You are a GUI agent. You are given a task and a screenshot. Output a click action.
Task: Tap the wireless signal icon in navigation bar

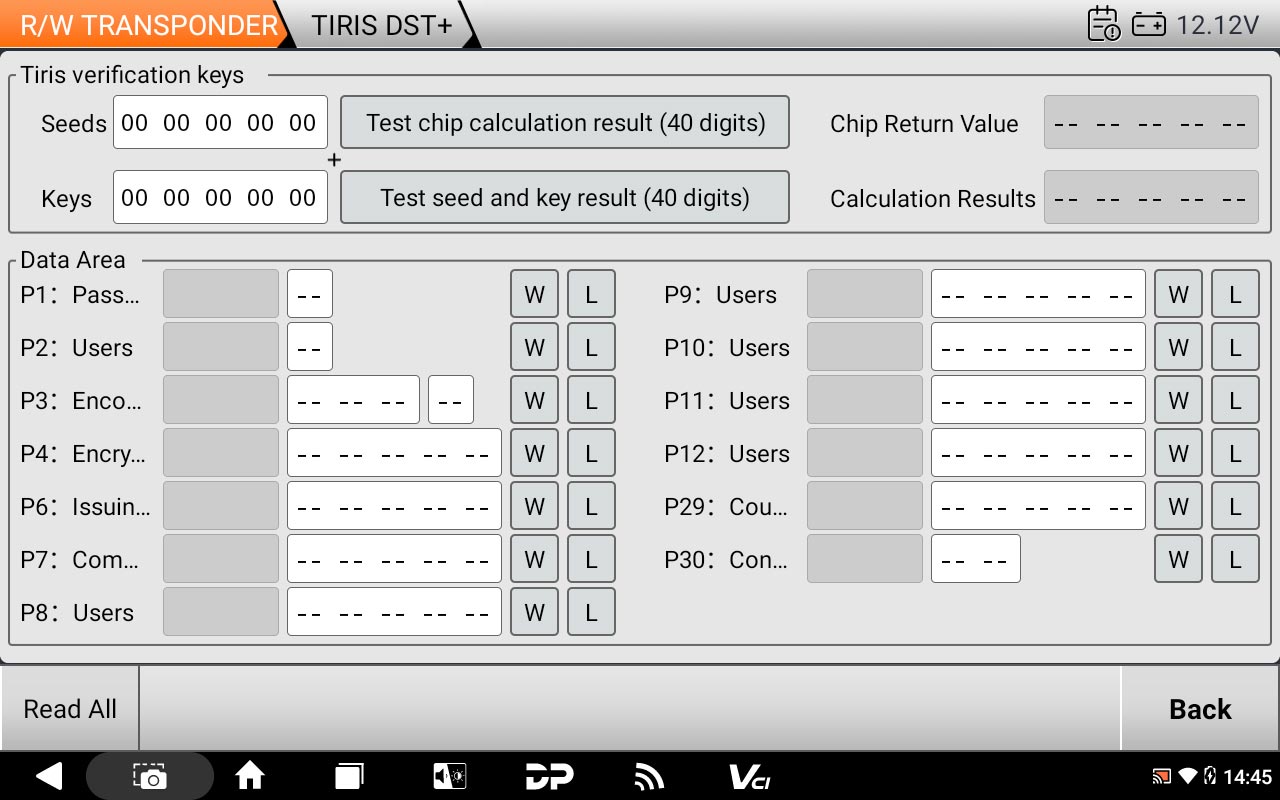[649, 776]
